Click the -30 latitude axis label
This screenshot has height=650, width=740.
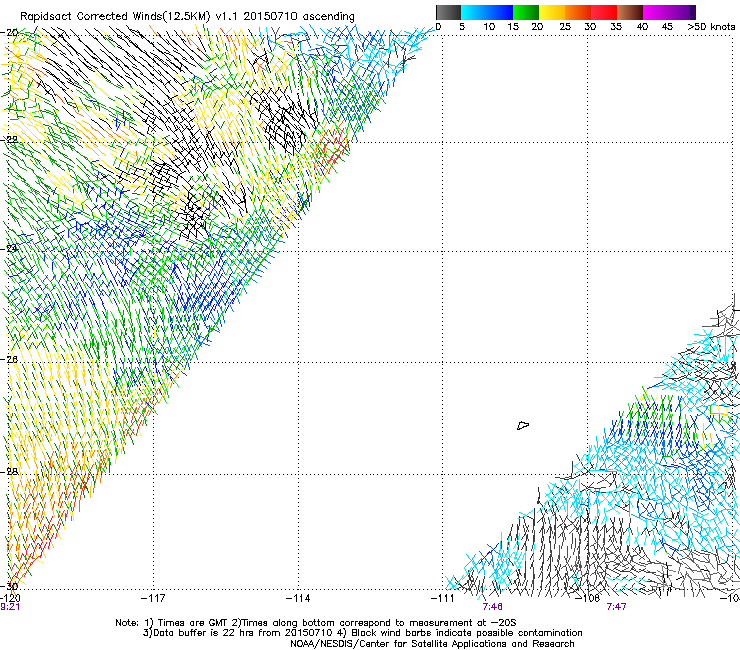tap(9, 586)
